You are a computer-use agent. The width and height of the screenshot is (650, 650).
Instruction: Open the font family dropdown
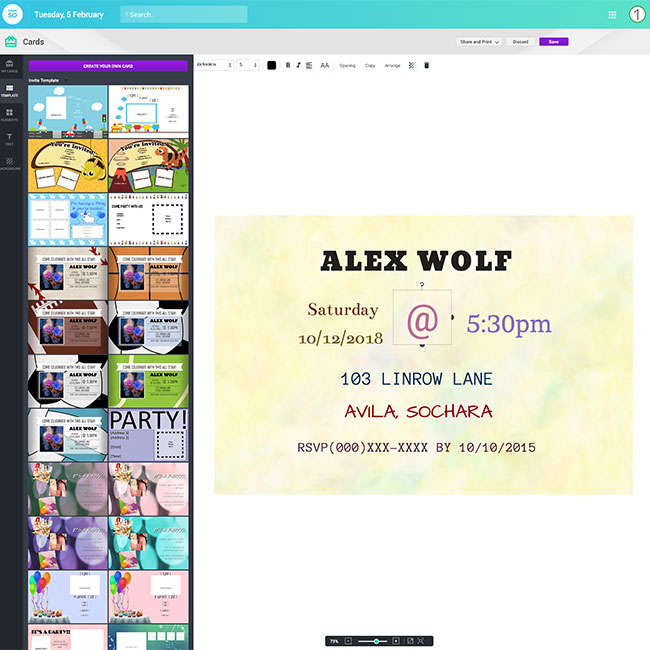(214, 65)
